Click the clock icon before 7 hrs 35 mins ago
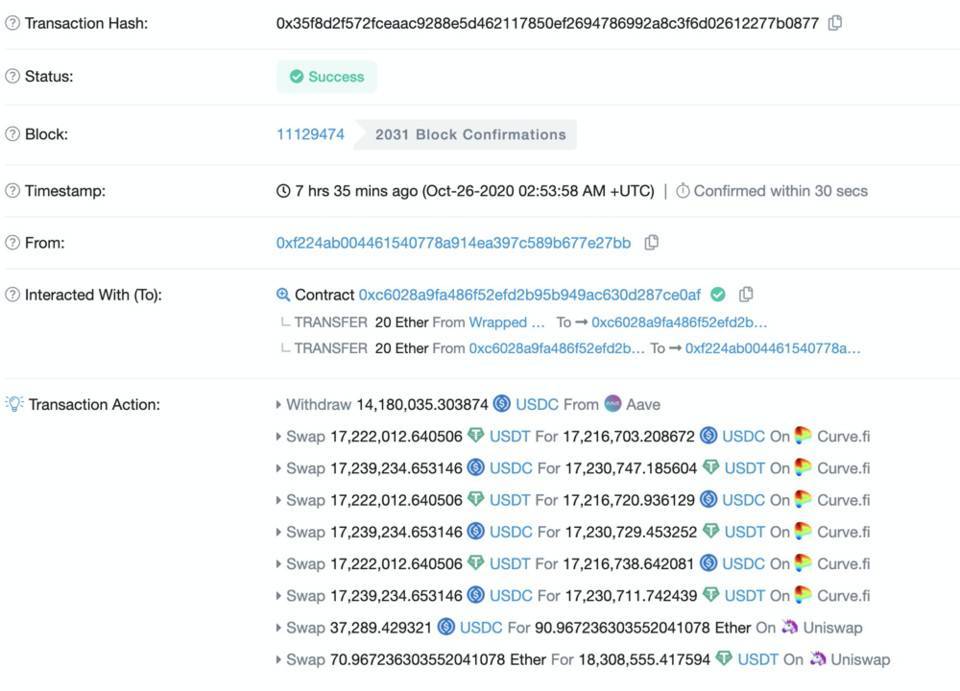Screen dimensions: 960x691 (283, 191)
